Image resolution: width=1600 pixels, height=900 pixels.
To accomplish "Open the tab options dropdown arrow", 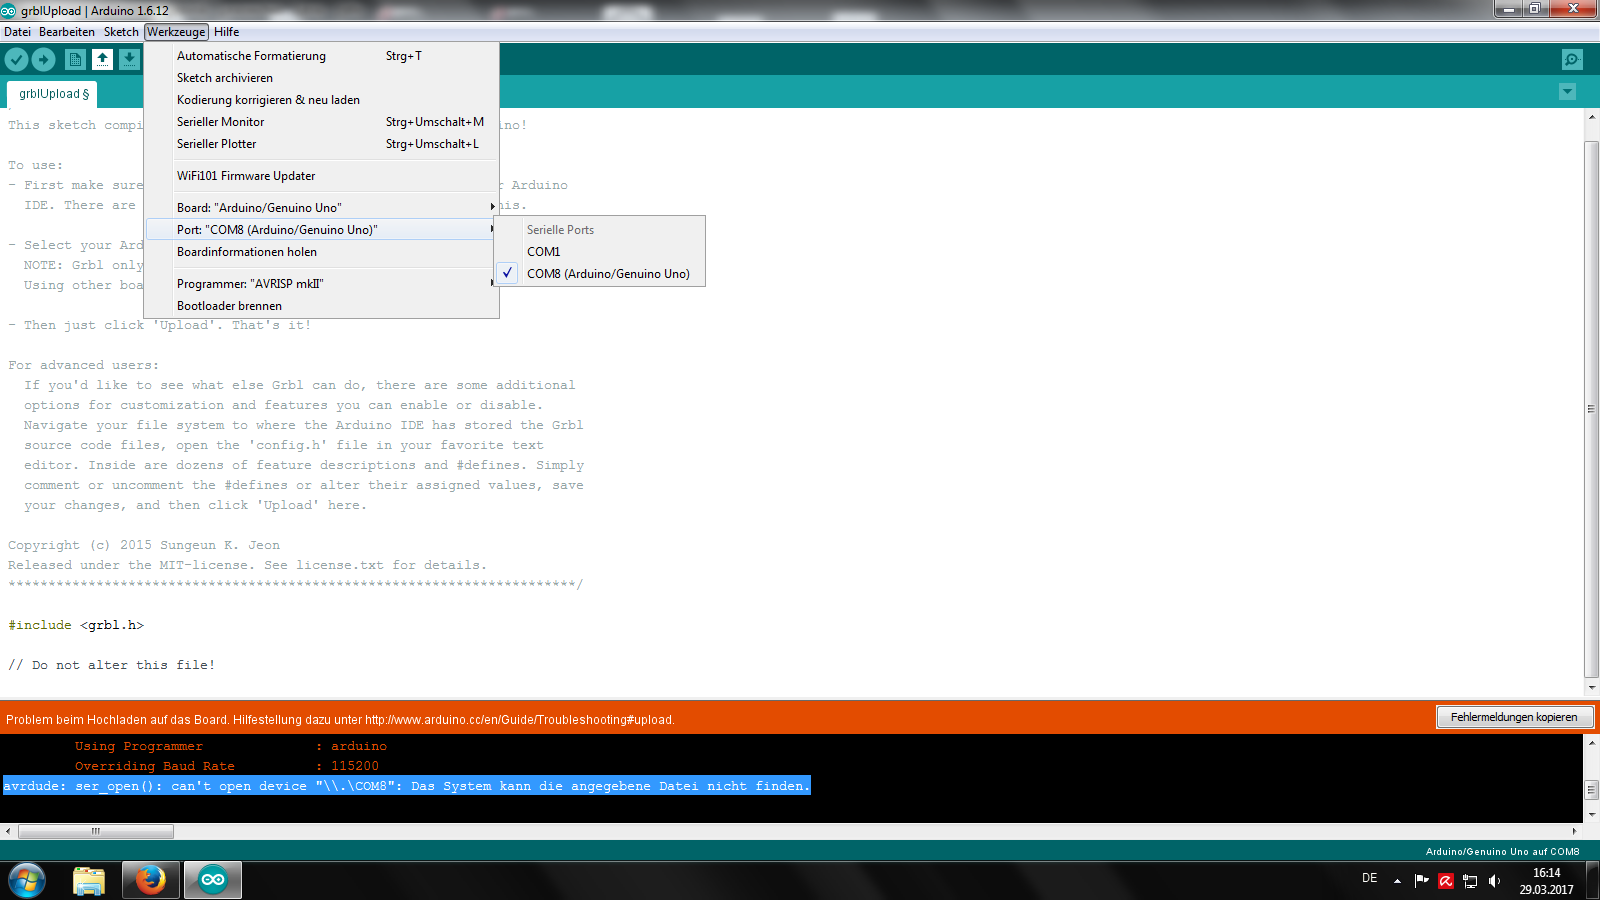I will point(1567,92).
